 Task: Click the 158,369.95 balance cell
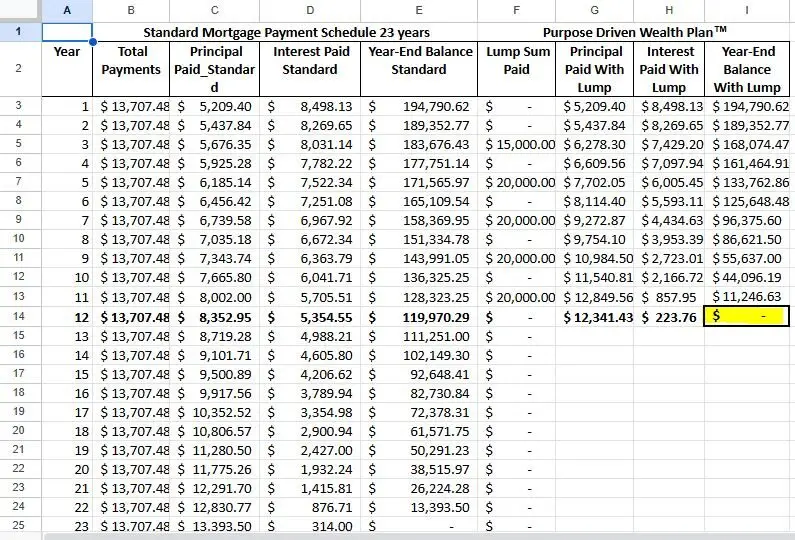tap(419, 221)
